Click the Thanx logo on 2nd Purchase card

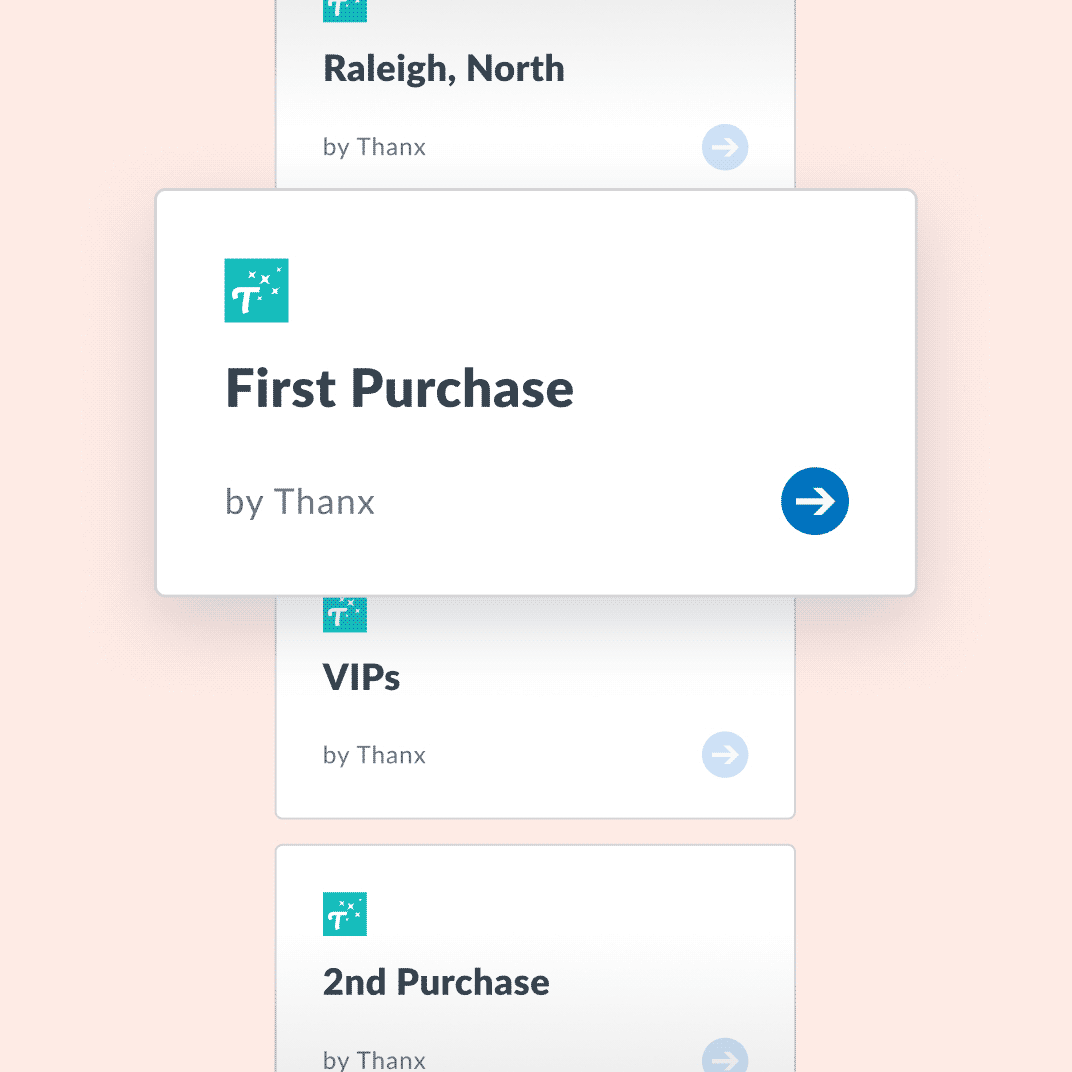[345, 914]
